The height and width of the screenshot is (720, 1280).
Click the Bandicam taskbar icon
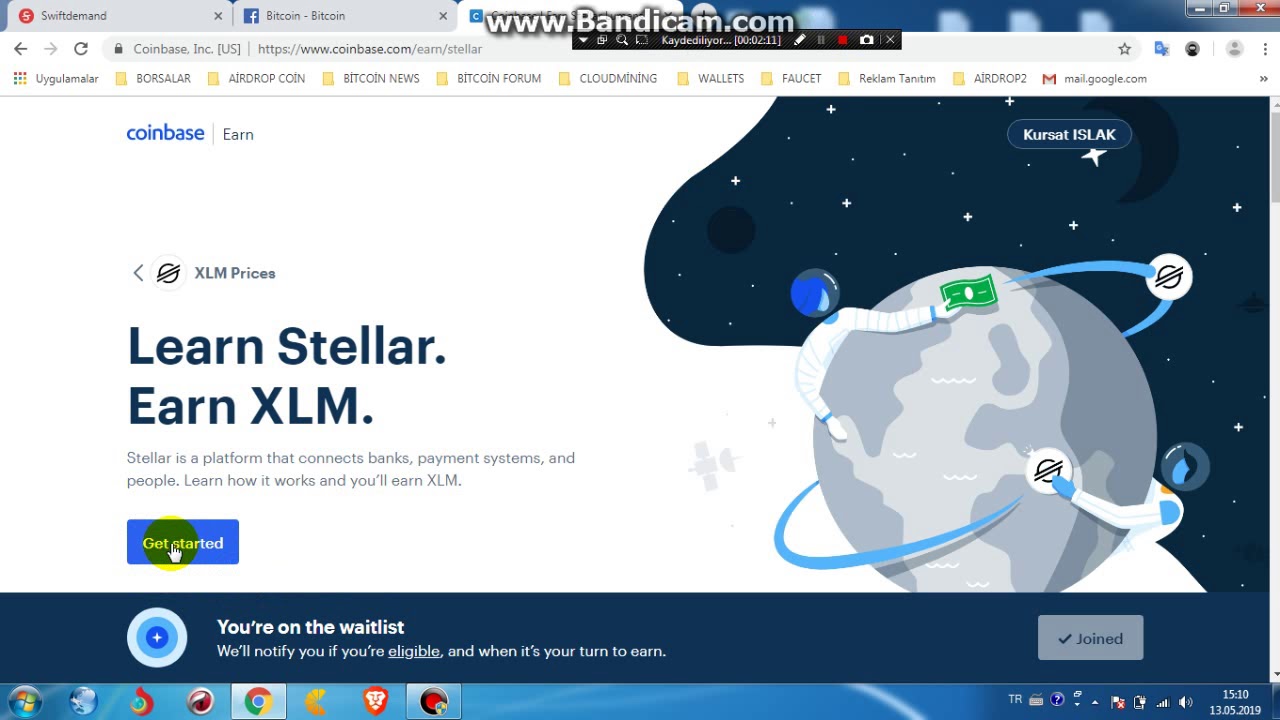tap(434, 702)
